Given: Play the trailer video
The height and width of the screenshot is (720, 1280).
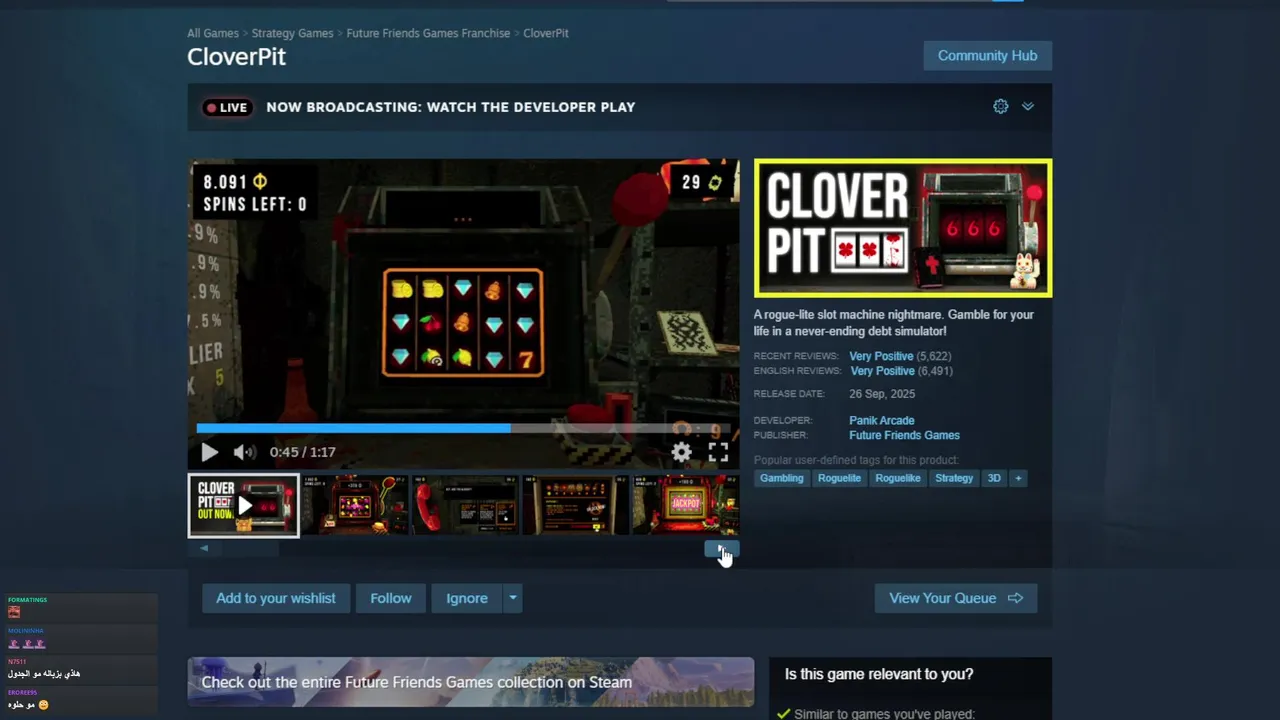Looking at the screenshot, I should [209, 452].
